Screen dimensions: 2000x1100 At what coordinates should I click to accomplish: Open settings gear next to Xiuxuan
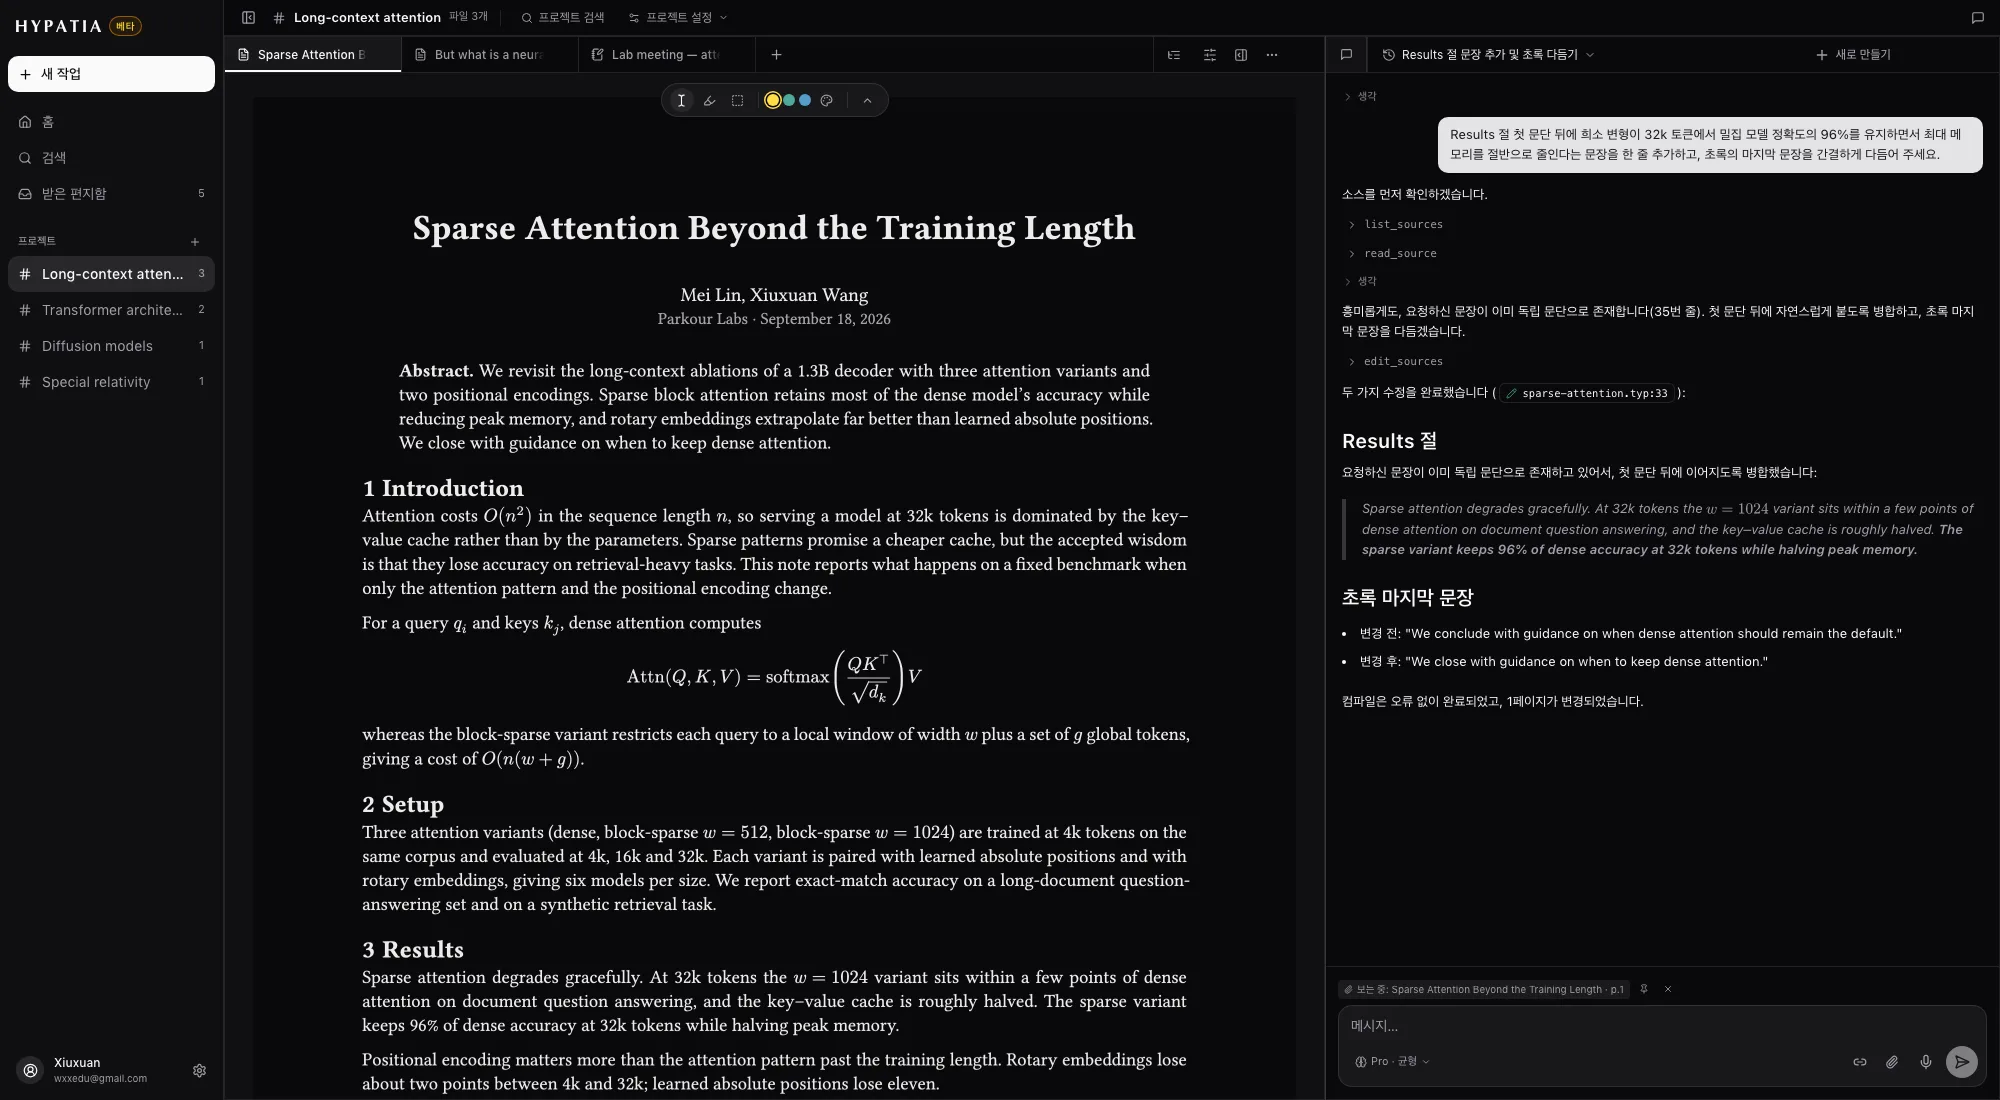tap(199, 1070)
